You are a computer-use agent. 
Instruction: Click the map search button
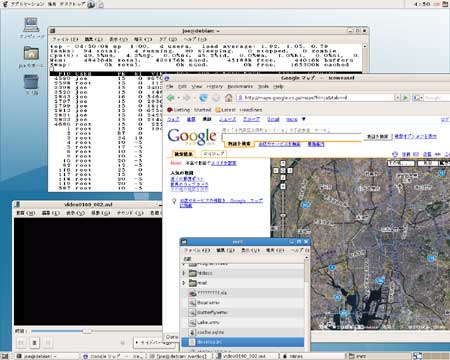pyautogui.click(x=378, y=136)
